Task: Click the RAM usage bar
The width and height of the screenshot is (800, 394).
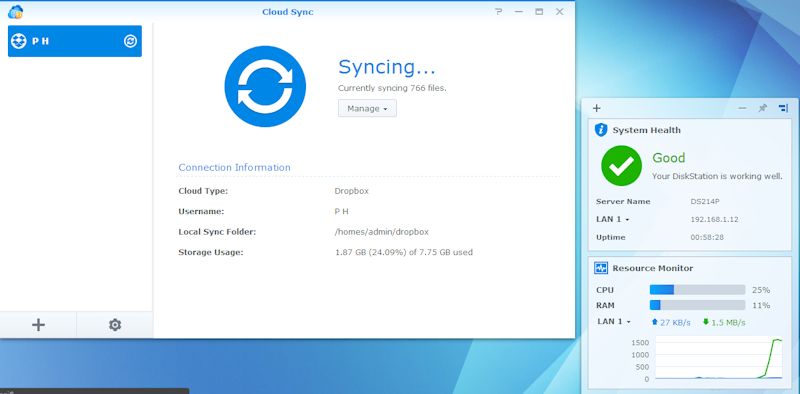Action: (697, 305)
